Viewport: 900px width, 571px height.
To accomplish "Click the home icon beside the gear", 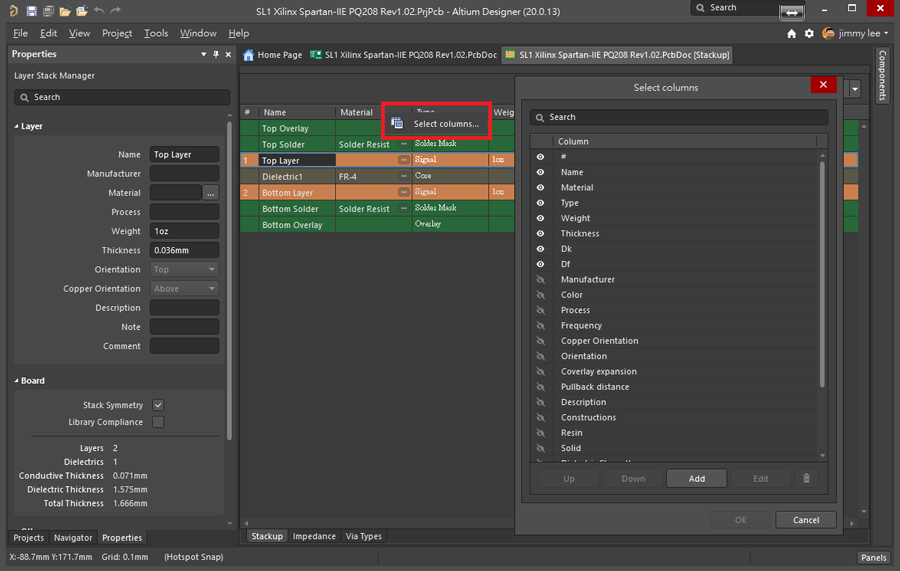I will (x=792, y=33).
